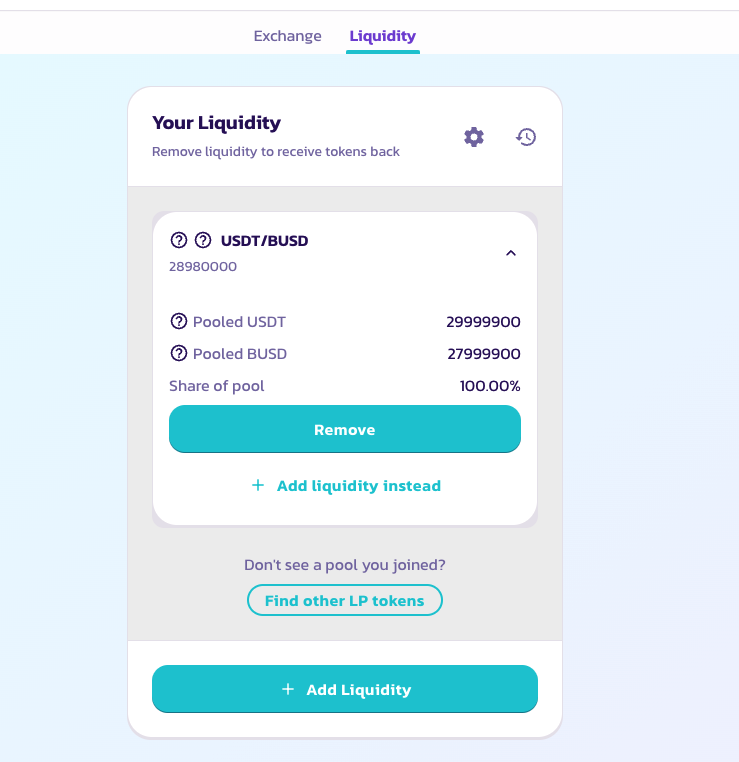Click first token icon beside USDT/BUSD

pyautogui.click(x=179, y=240)
